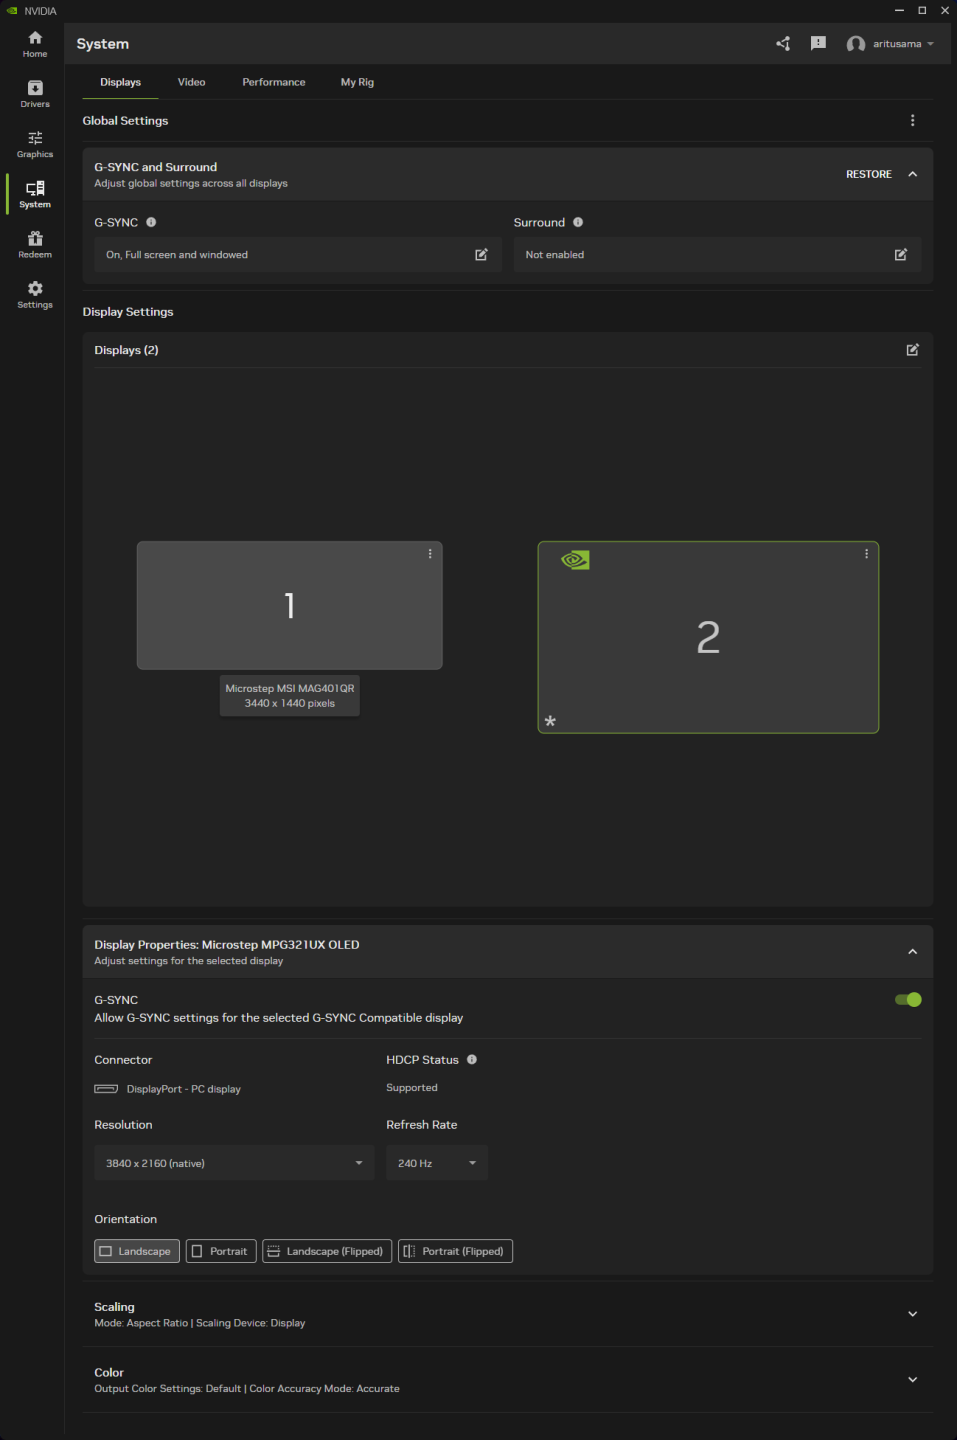Select Landscape orientation

pos(137,1251)
